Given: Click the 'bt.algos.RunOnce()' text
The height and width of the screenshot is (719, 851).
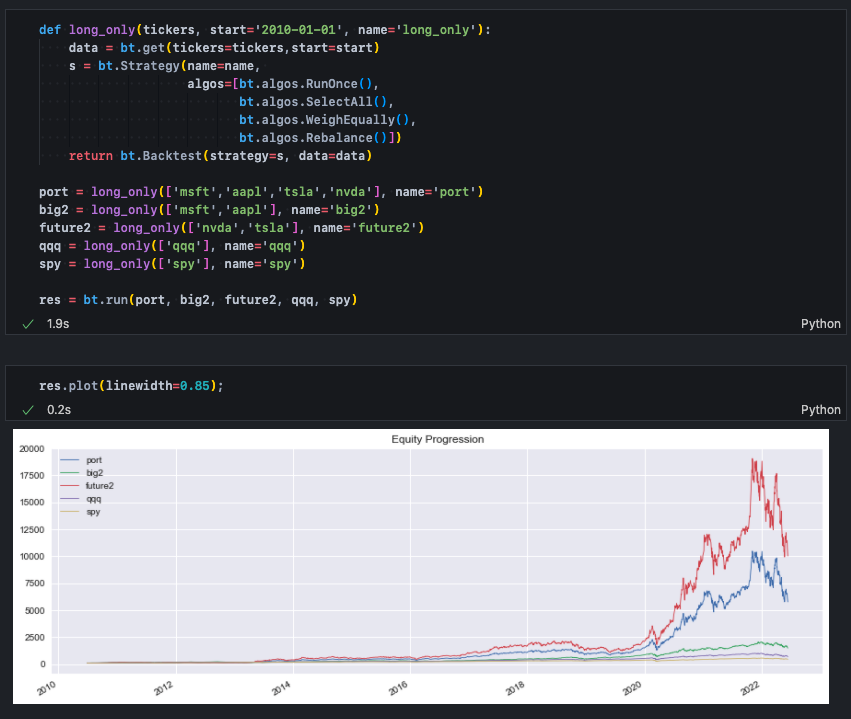Looking at the screenshot, I should point(306,84).
